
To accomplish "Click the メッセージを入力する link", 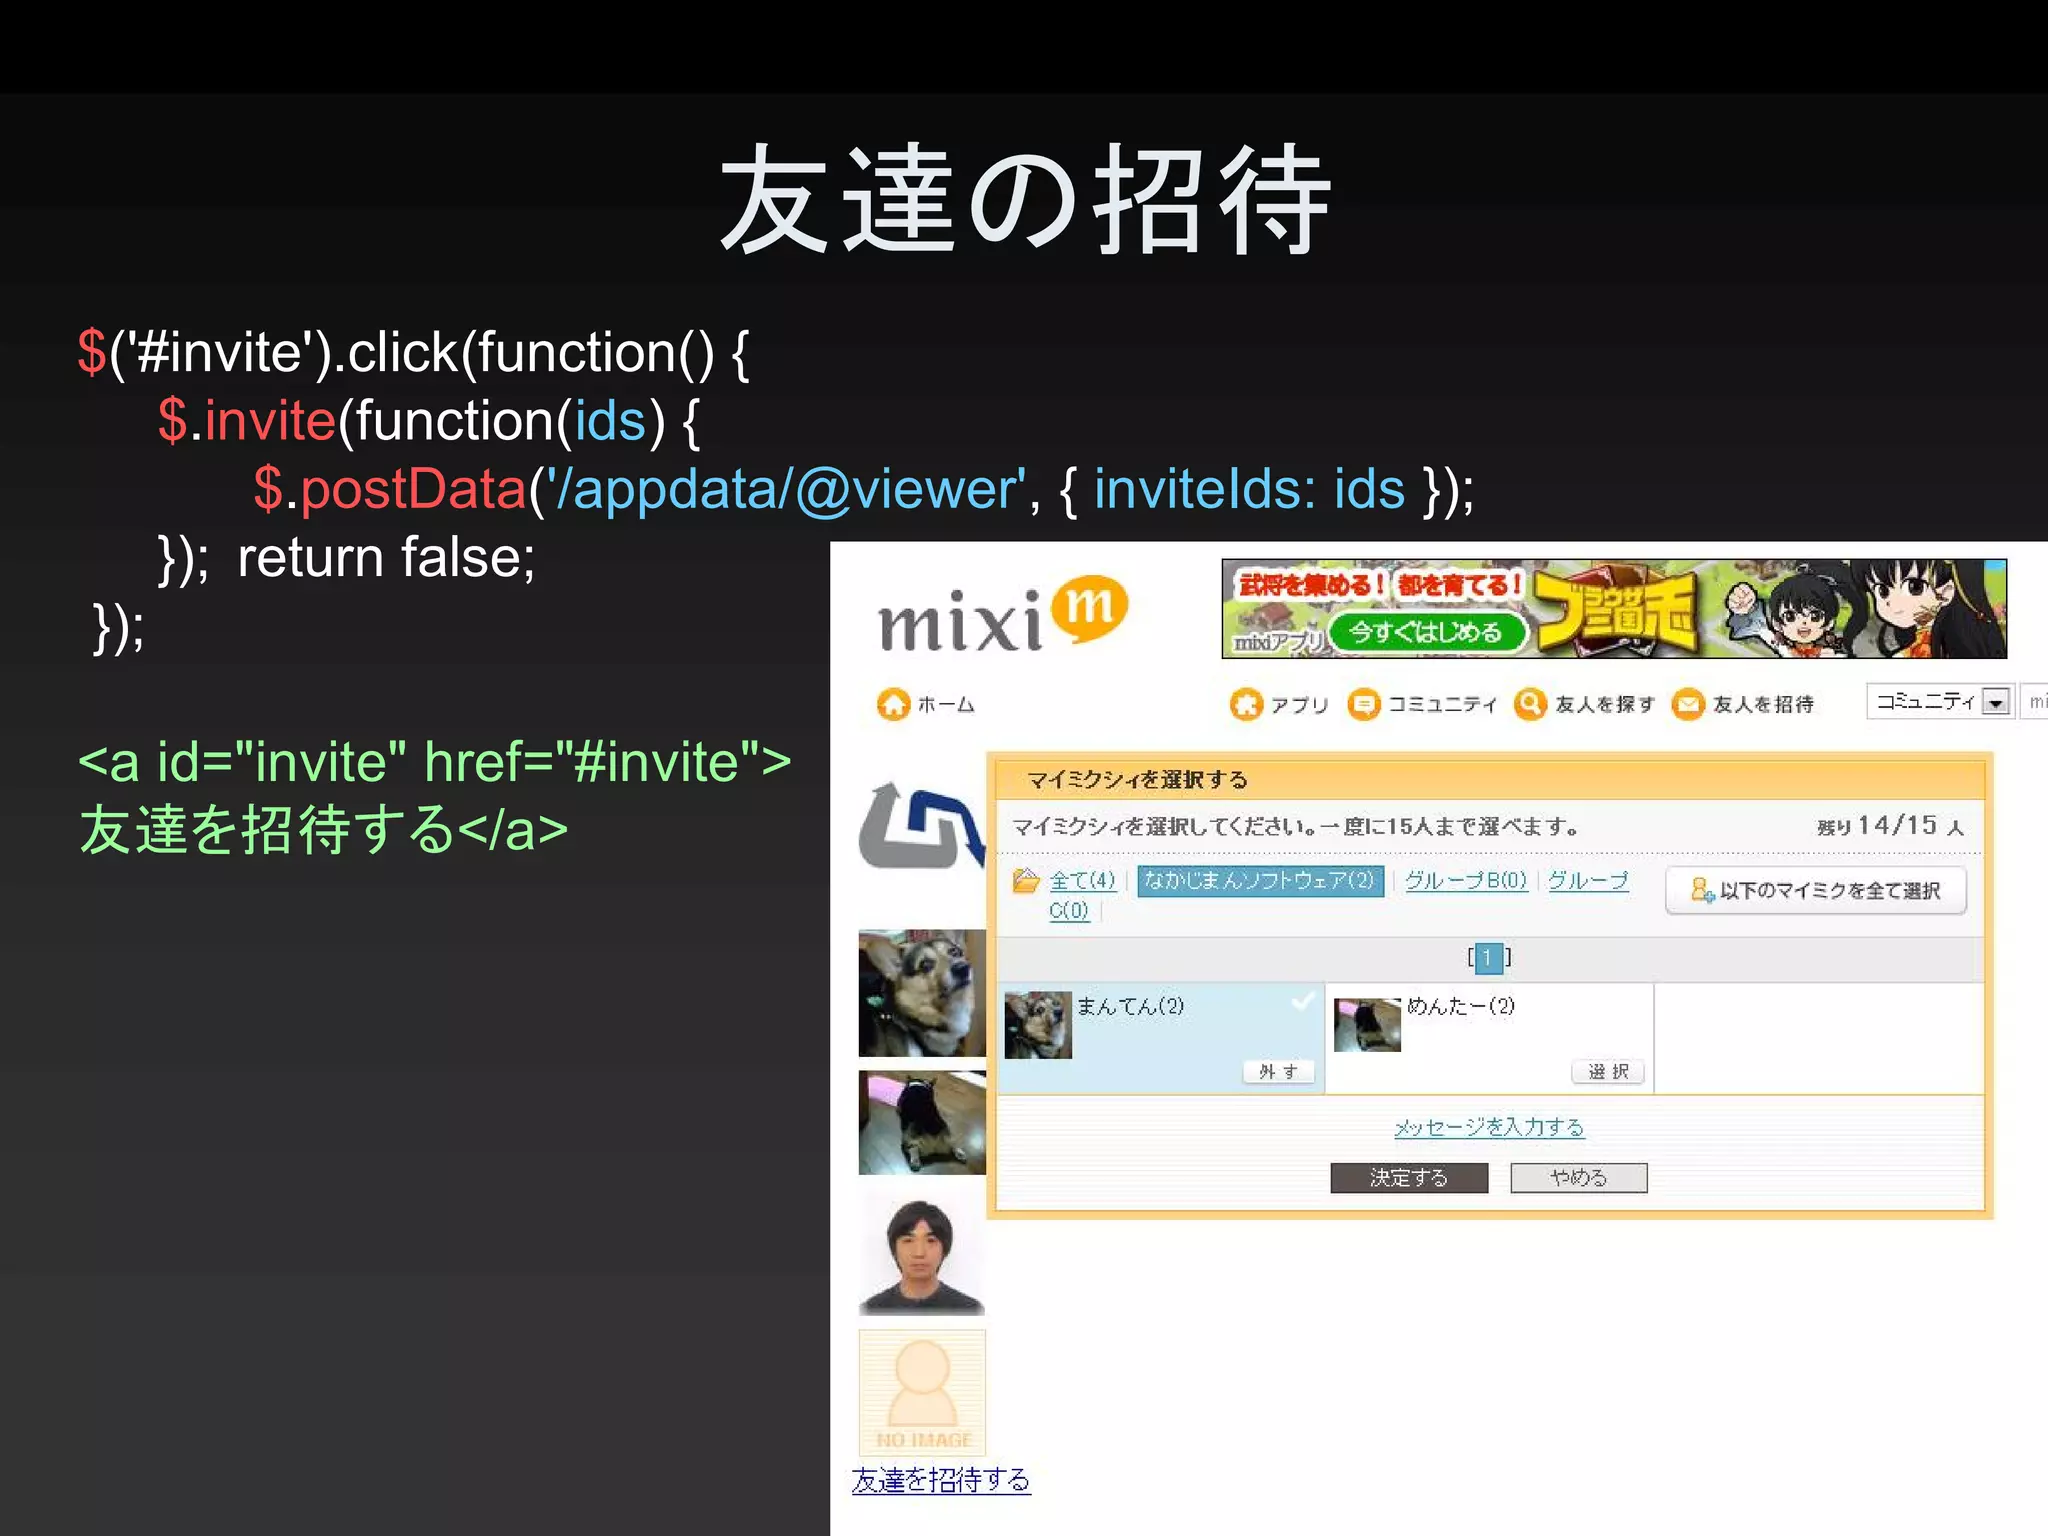I will 1489,1127.
